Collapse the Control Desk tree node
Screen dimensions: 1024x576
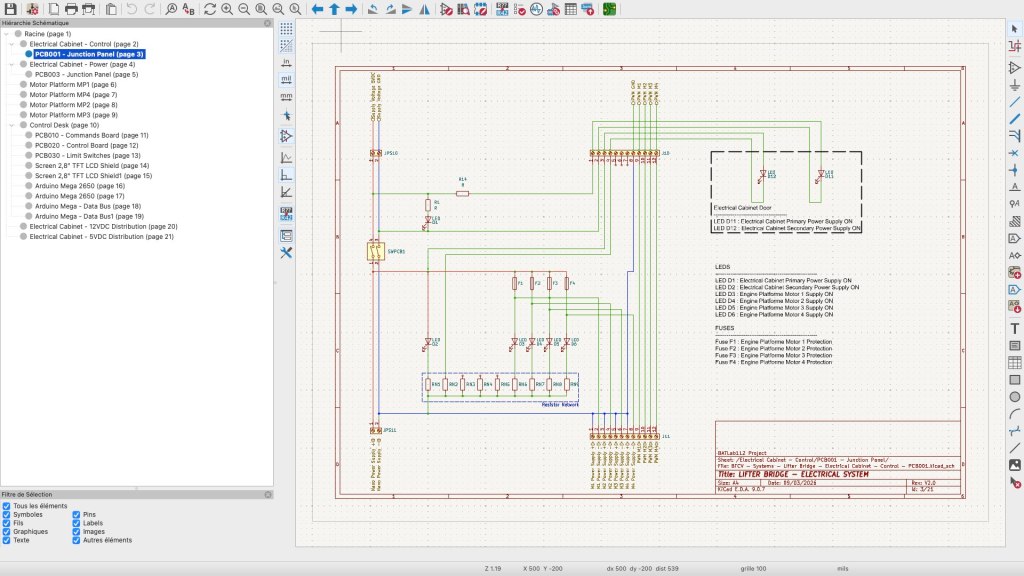(11, 125)
